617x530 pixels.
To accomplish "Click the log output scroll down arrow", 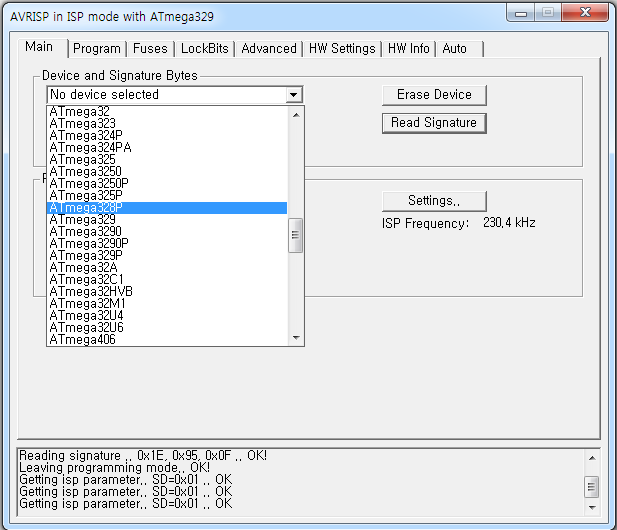I will click(x=592, y=508).
